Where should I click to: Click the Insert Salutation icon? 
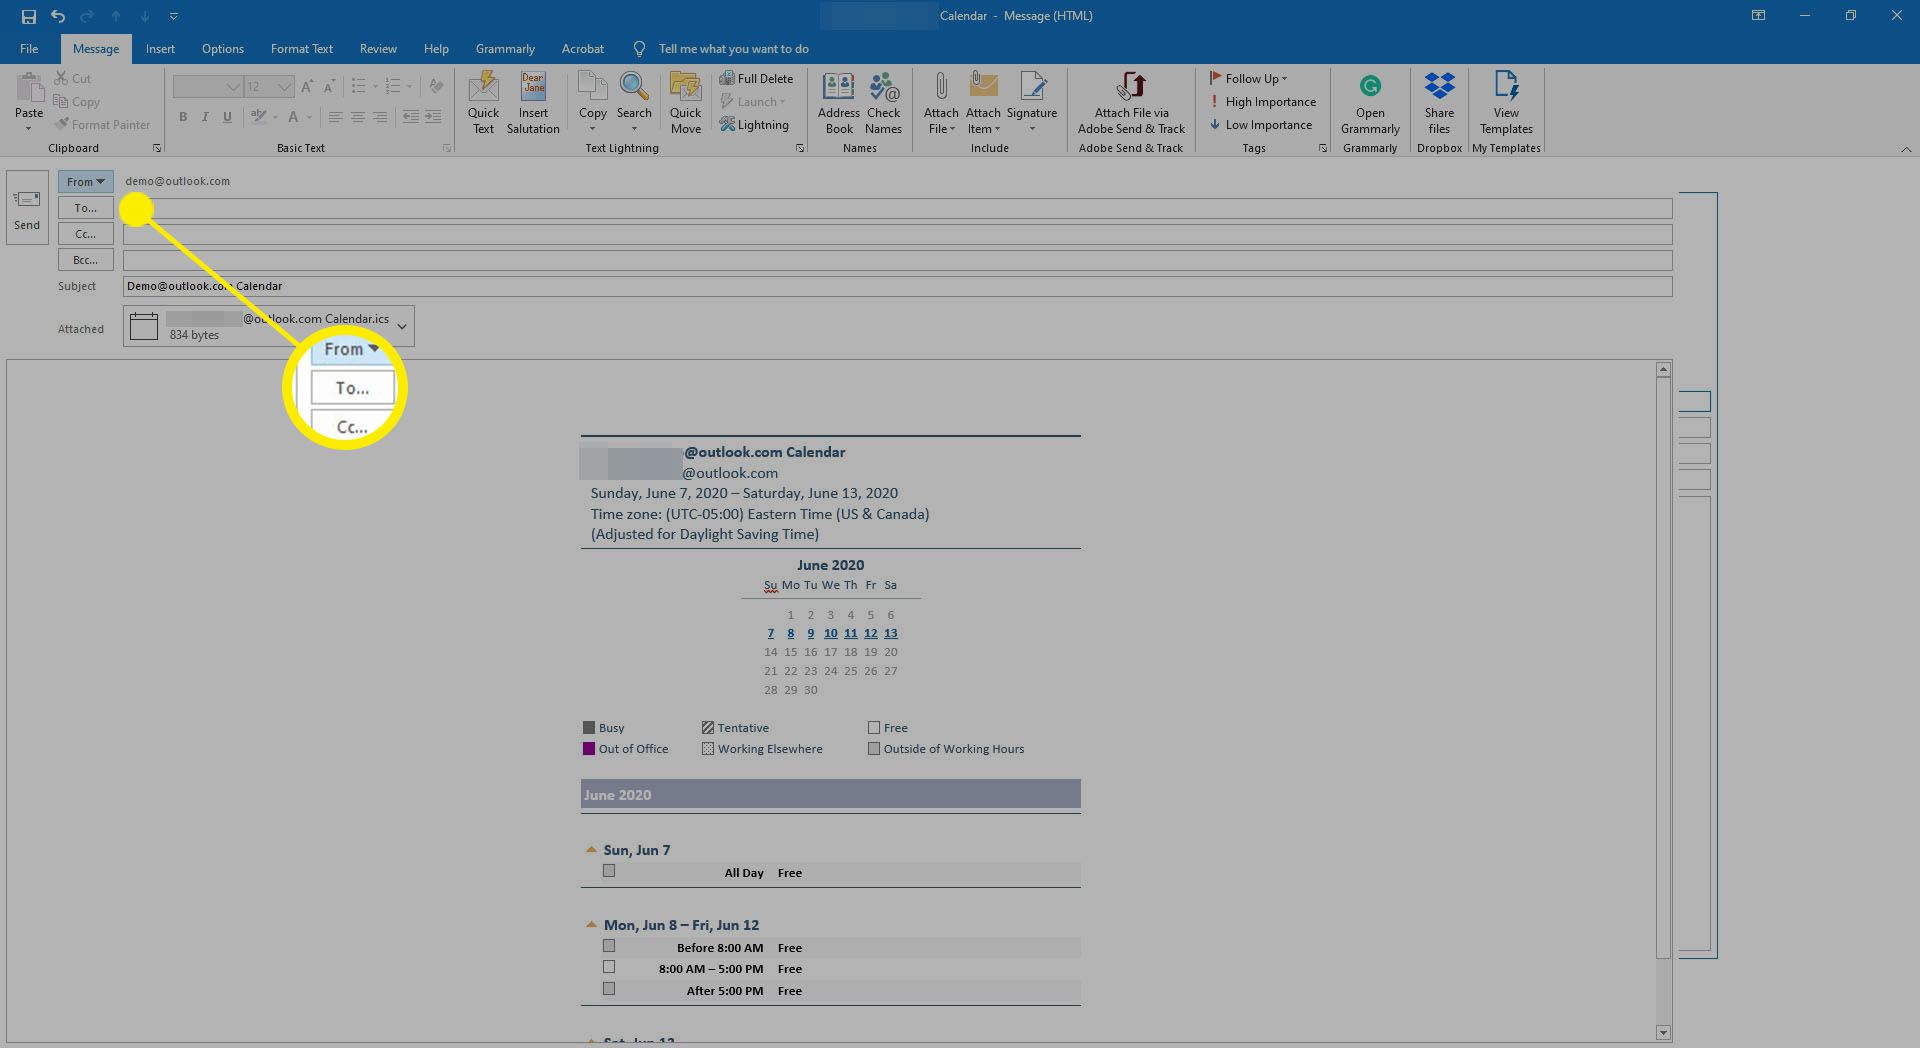coord(533,86)
